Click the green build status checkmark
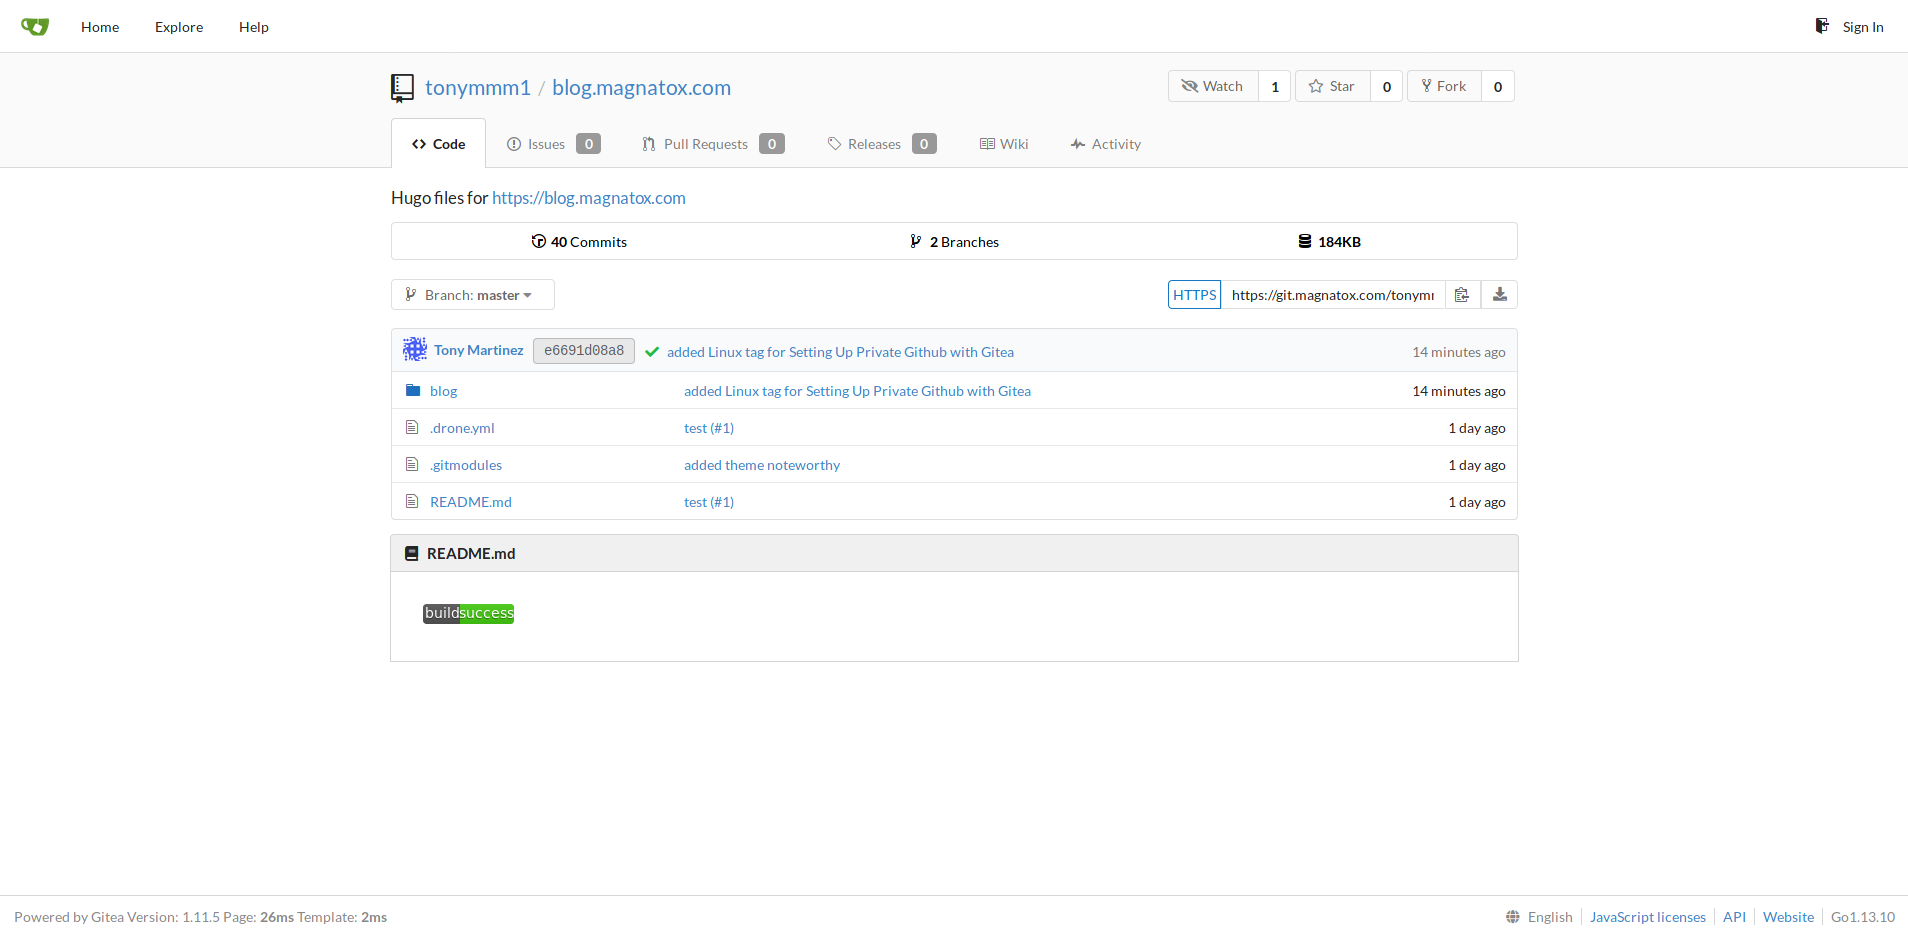1908x936 pixels. click(652, 352)
